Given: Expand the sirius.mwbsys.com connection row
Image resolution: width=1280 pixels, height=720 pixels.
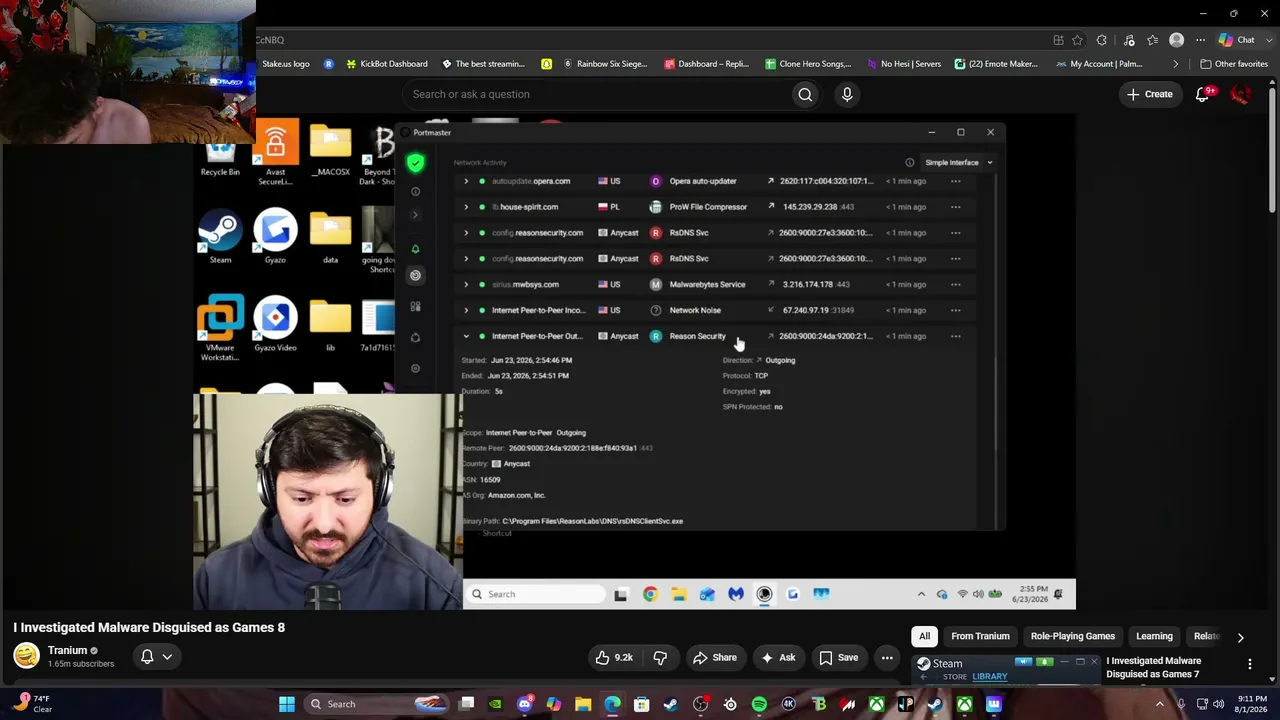Looking at the screenshot, I should (466, 284).
